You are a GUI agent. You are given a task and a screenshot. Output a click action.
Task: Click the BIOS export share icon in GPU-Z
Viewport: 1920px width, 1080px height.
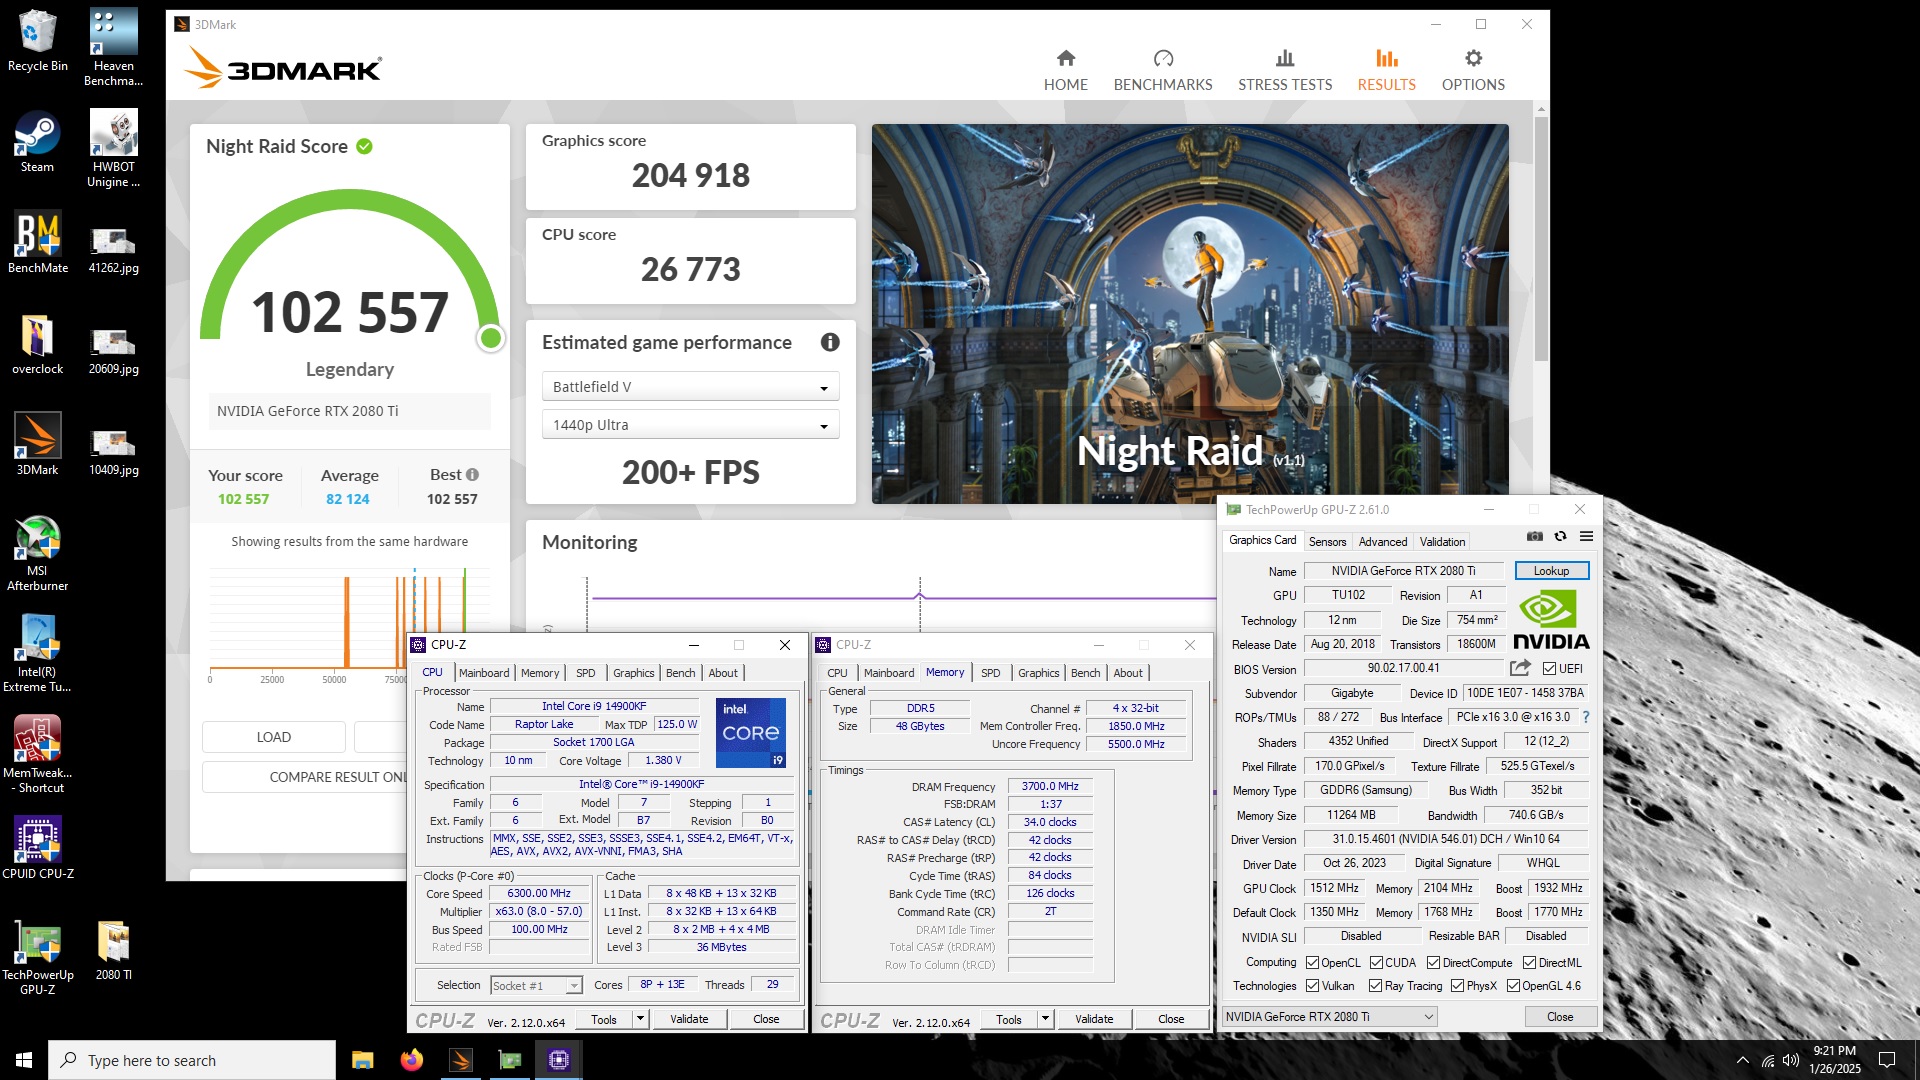[x=1520, y=668]
